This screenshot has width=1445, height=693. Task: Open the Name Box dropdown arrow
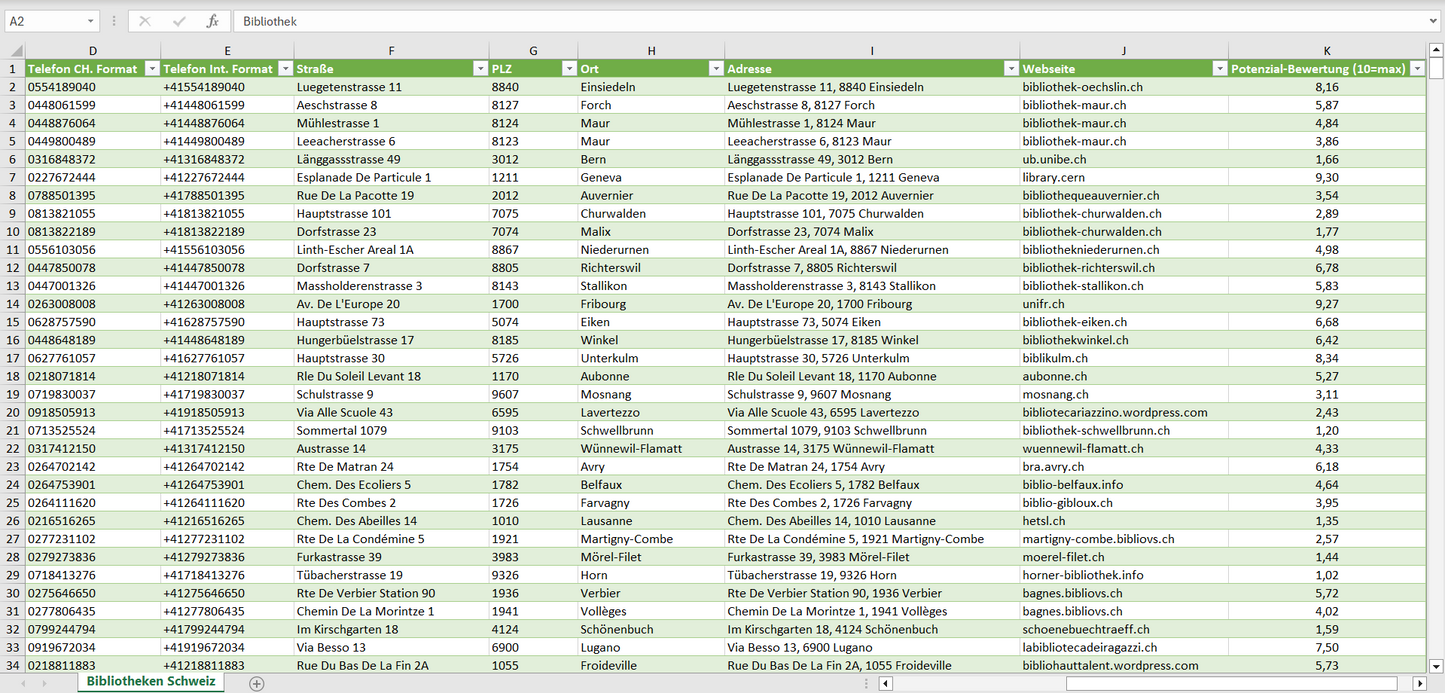(90, 21)
